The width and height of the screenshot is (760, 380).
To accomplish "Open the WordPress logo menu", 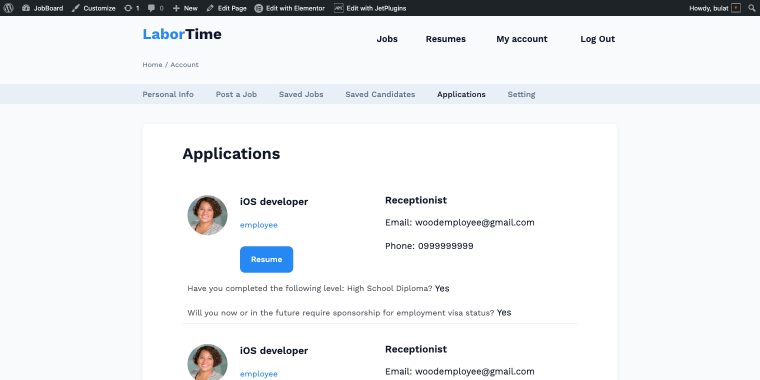I will (x=8, y=8).
